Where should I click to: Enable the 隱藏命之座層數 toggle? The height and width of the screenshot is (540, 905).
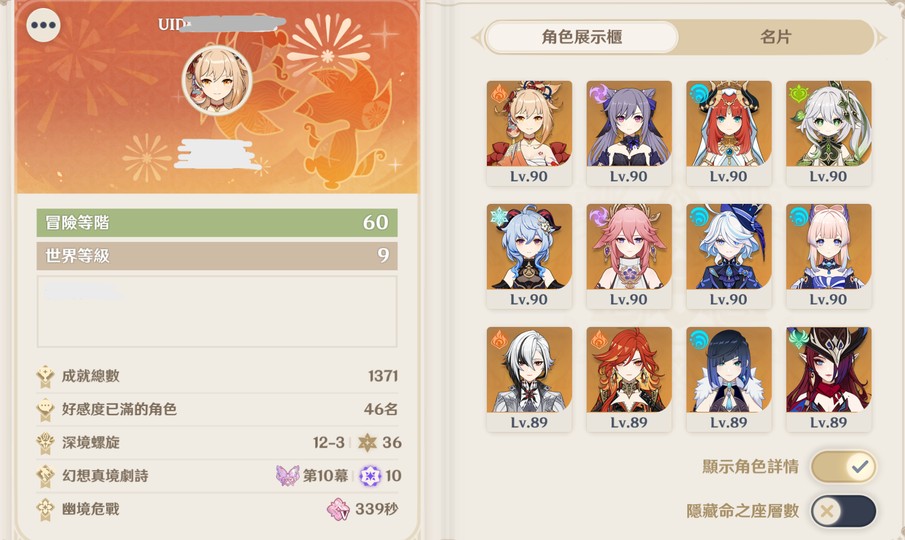pyautogui.click(x=843, y=511)
